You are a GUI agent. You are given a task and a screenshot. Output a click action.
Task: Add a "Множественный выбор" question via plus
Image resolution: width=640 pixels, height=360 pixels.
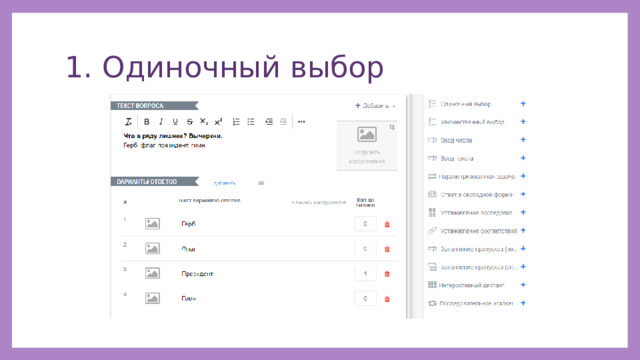[523, 122]
